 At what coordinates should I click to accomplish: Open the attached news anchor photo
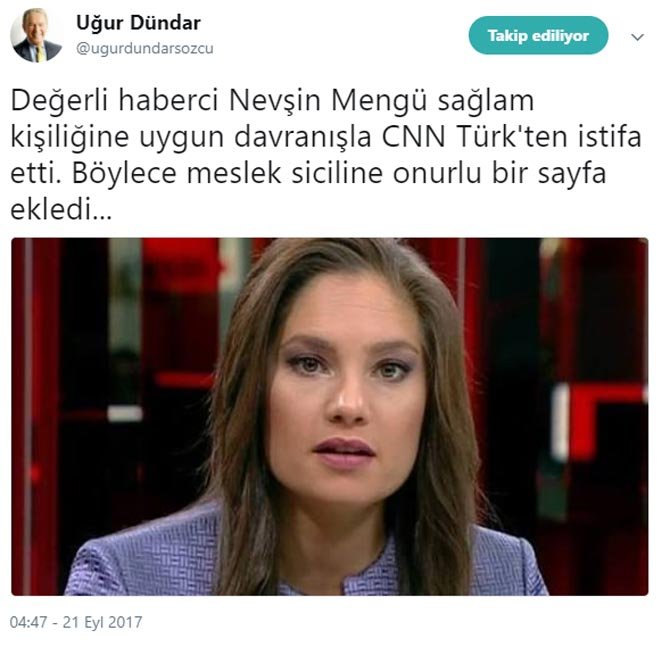tap(329, 417)
